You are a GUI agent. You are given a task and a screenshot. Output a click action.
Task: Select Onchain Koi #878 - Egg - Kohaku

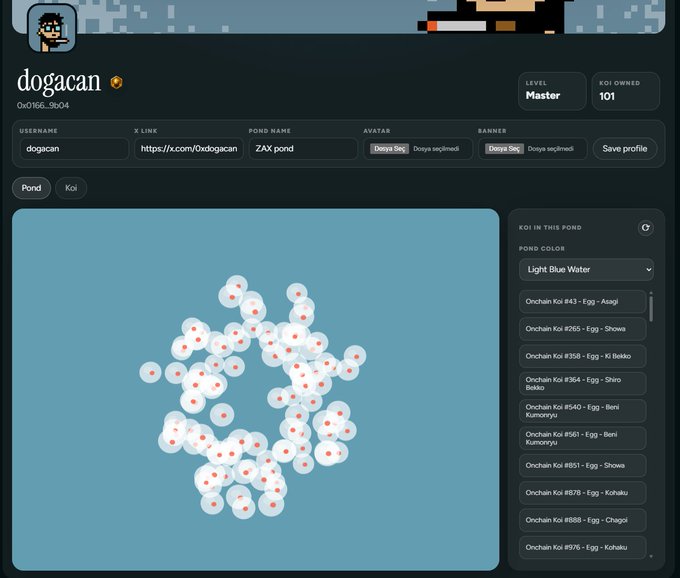click(x=582, y=493)
